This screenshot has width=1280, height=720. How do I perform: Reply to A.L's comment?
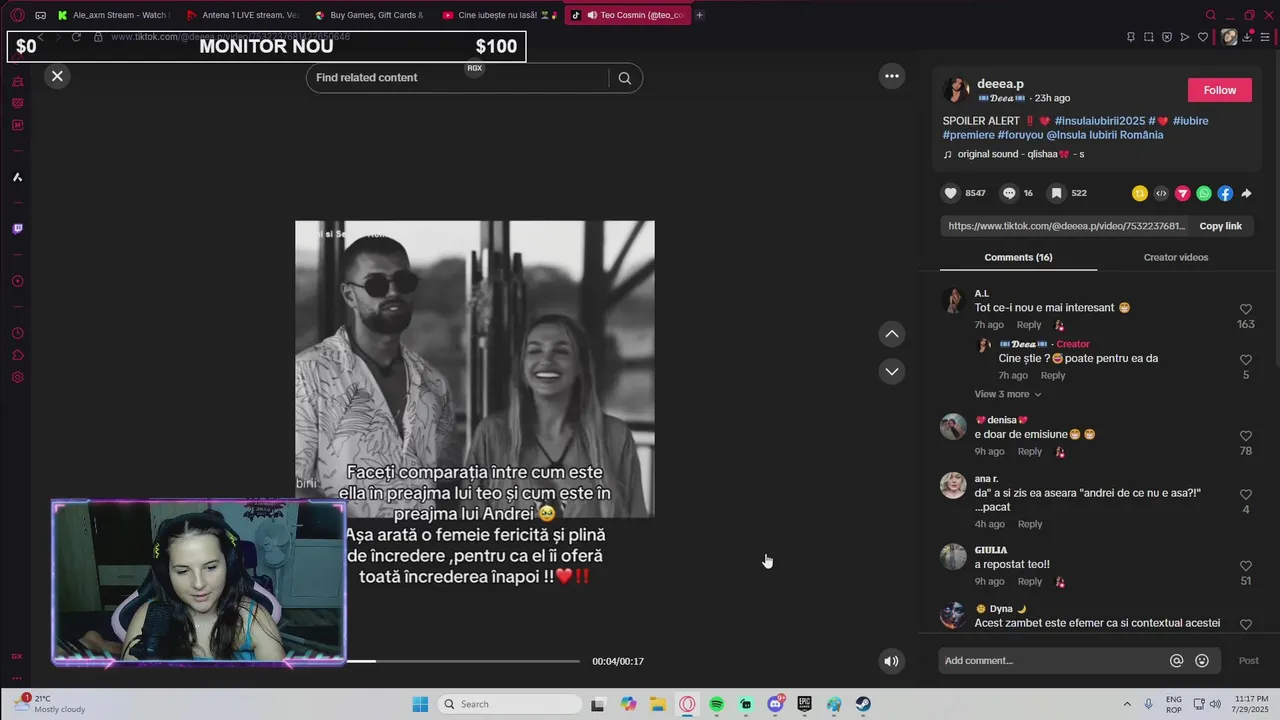[1029, 325]
